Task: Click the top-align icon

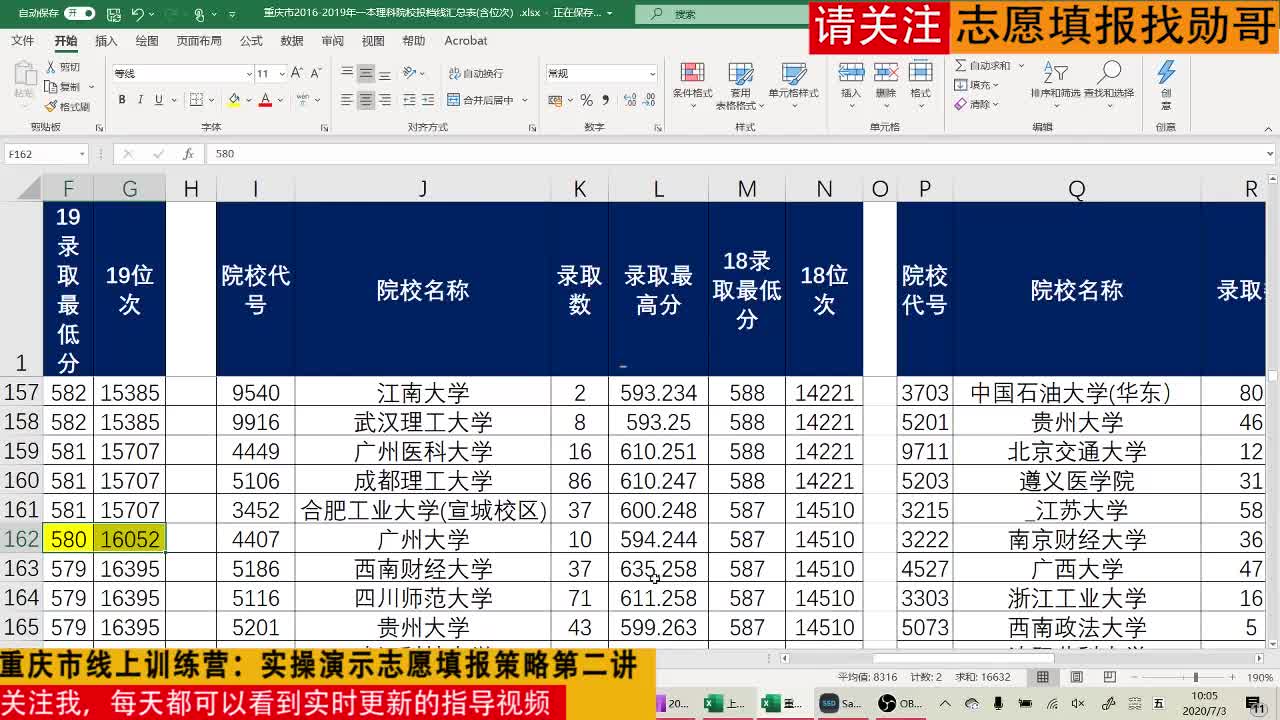Action: [x=347, y=73]
